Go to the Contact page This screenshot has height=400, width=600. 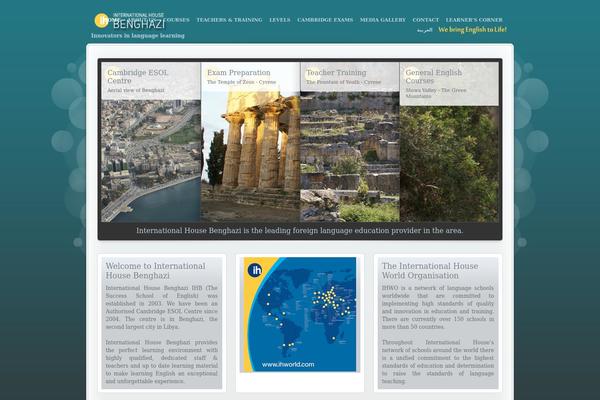click(426, 20)
